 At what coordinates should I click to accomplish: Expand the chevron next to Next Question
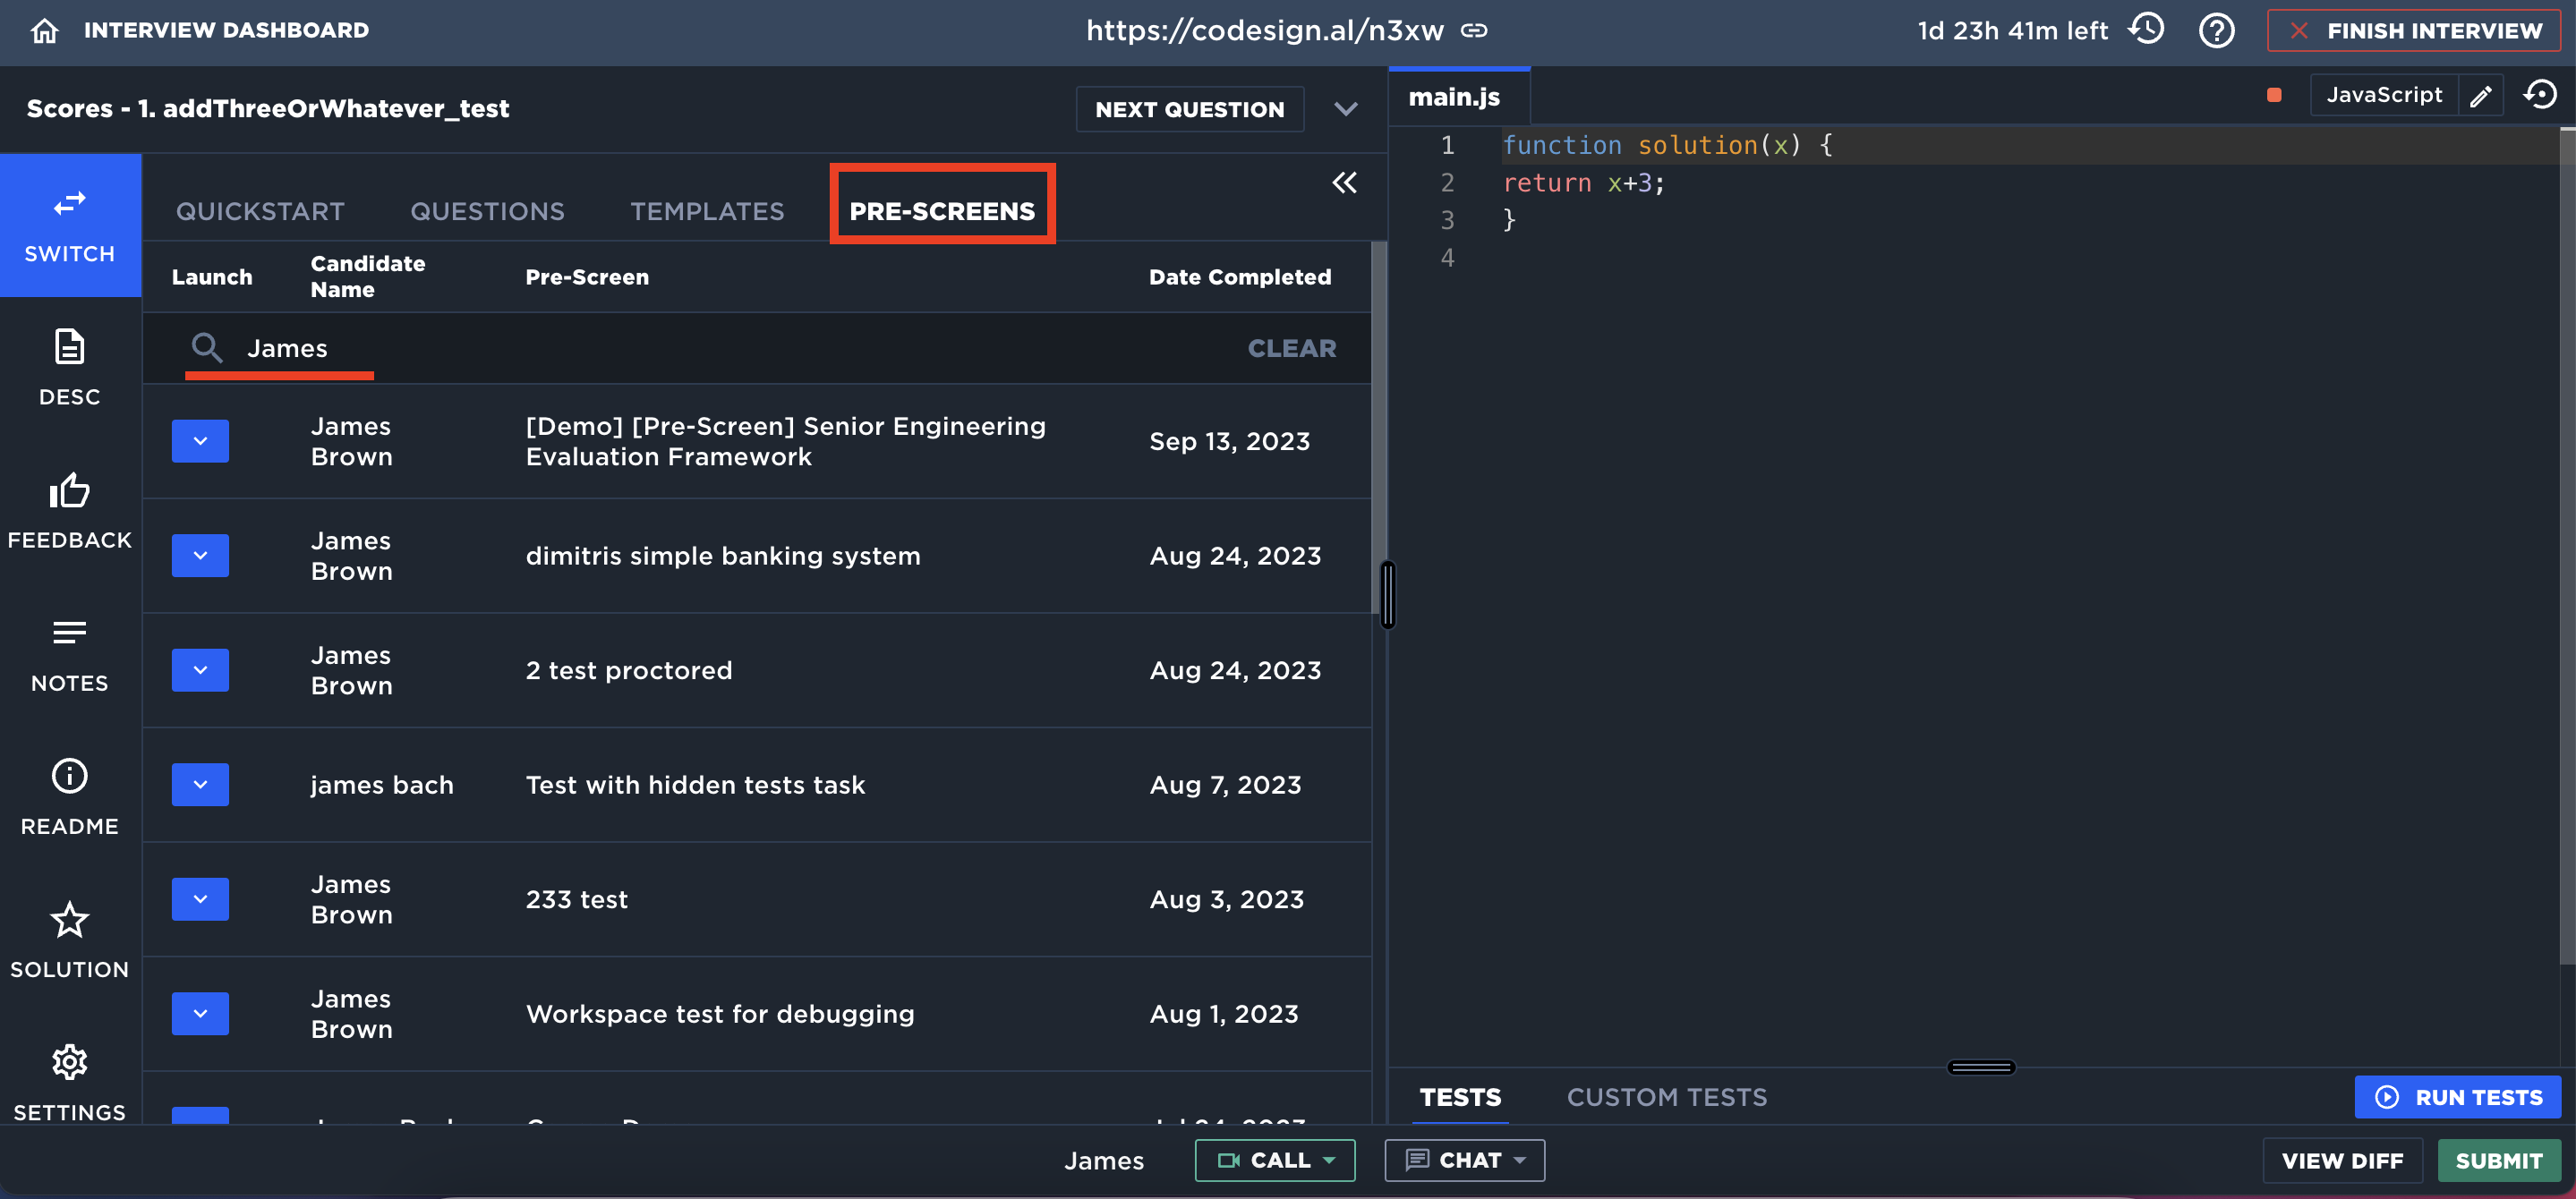coord(1346,109)
